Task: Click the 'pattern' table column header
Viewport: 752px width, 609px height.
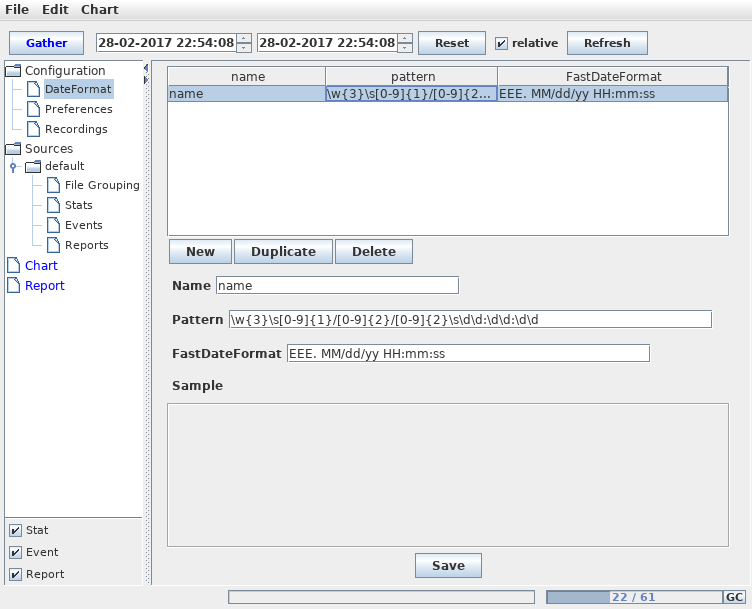Action: point(412,77)
